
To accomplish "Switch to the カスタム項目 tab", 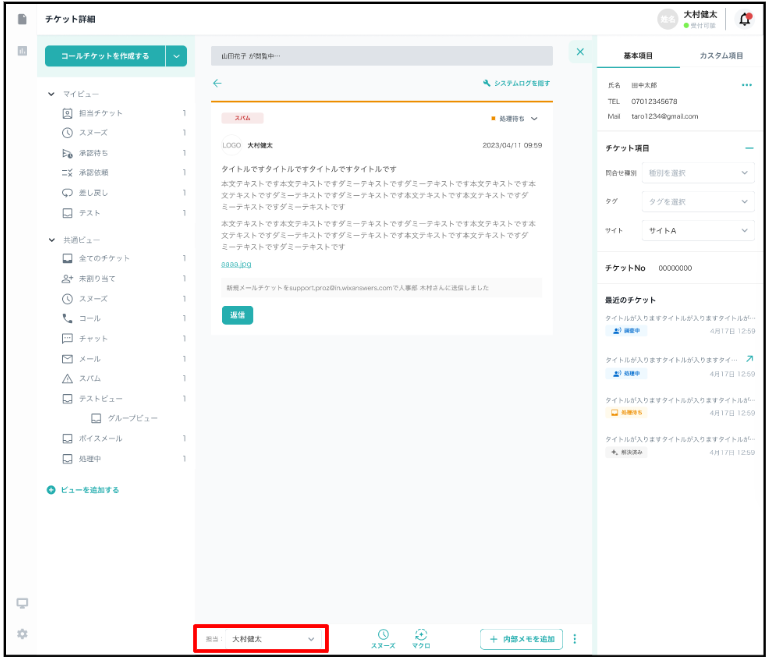I will pyautogui.click(x=721, y=56).
